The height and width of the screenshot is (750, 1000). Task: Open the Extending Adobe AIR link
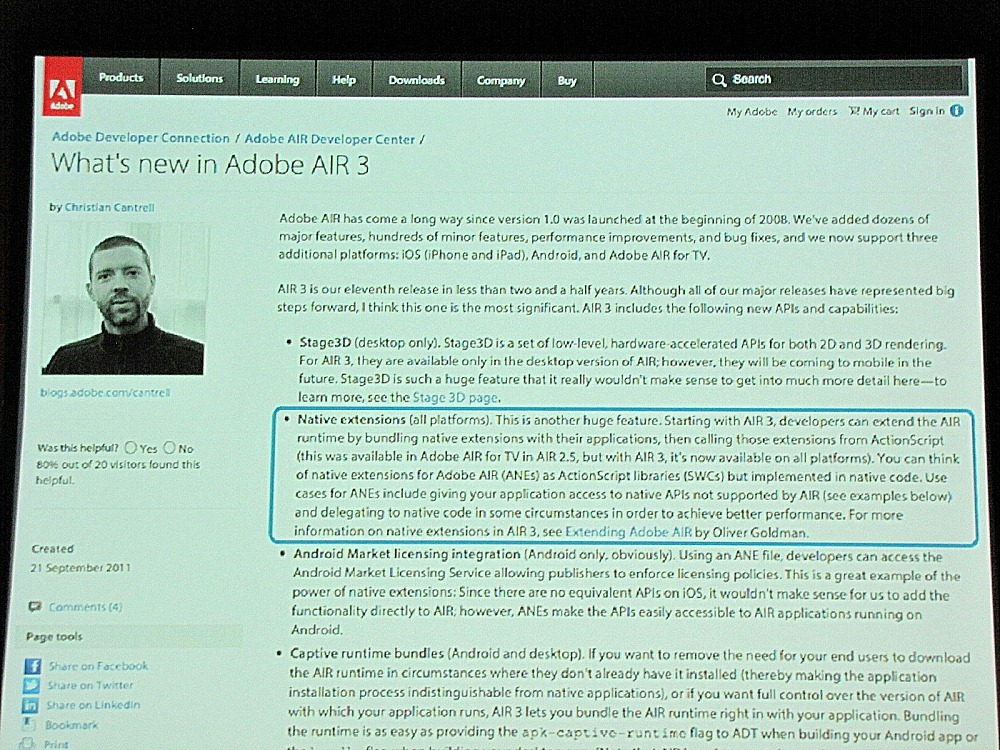coord(628,532)
